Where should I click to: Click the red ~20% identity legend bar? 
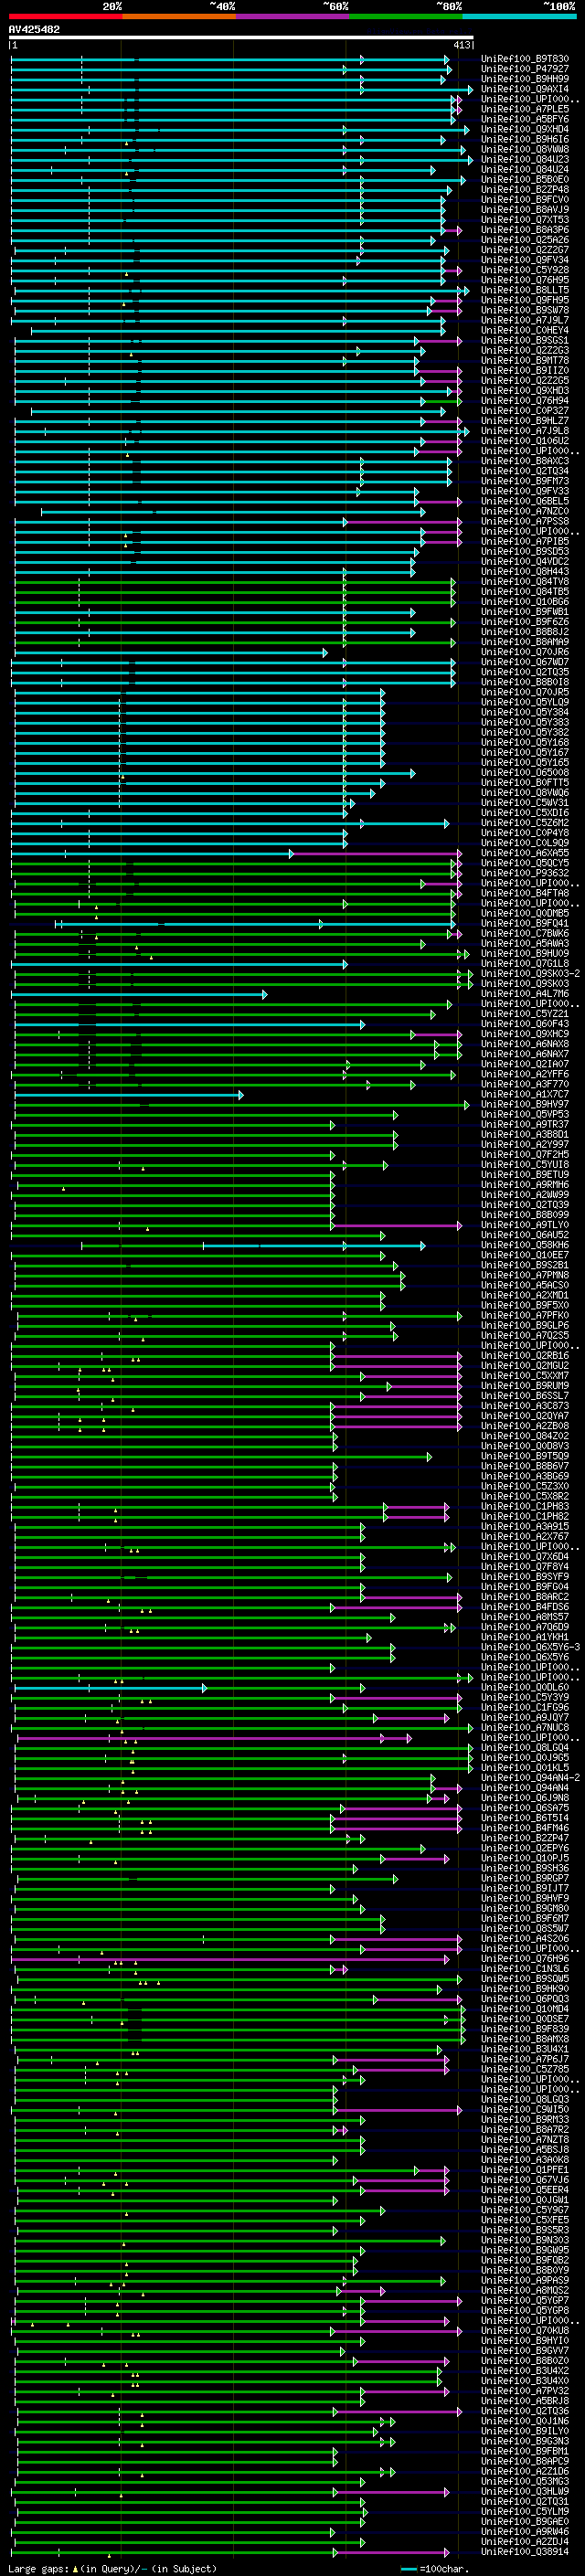coord(65,16)
